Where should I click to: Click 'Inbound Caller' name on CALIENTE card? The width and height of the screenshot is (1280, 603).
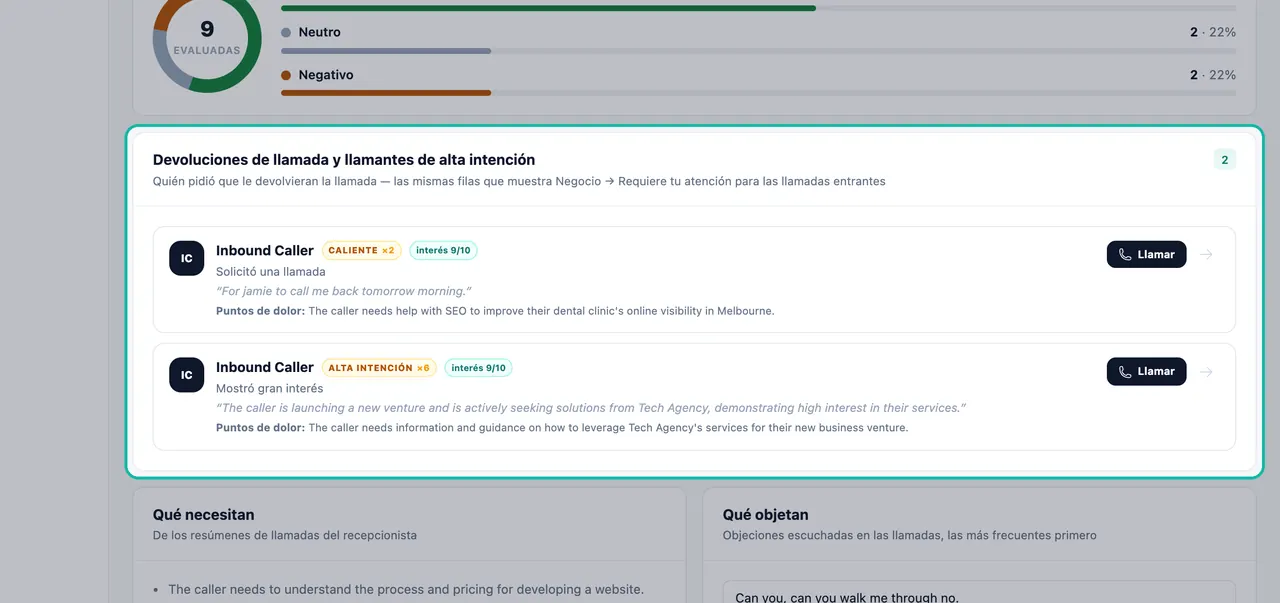click(265, 250)
